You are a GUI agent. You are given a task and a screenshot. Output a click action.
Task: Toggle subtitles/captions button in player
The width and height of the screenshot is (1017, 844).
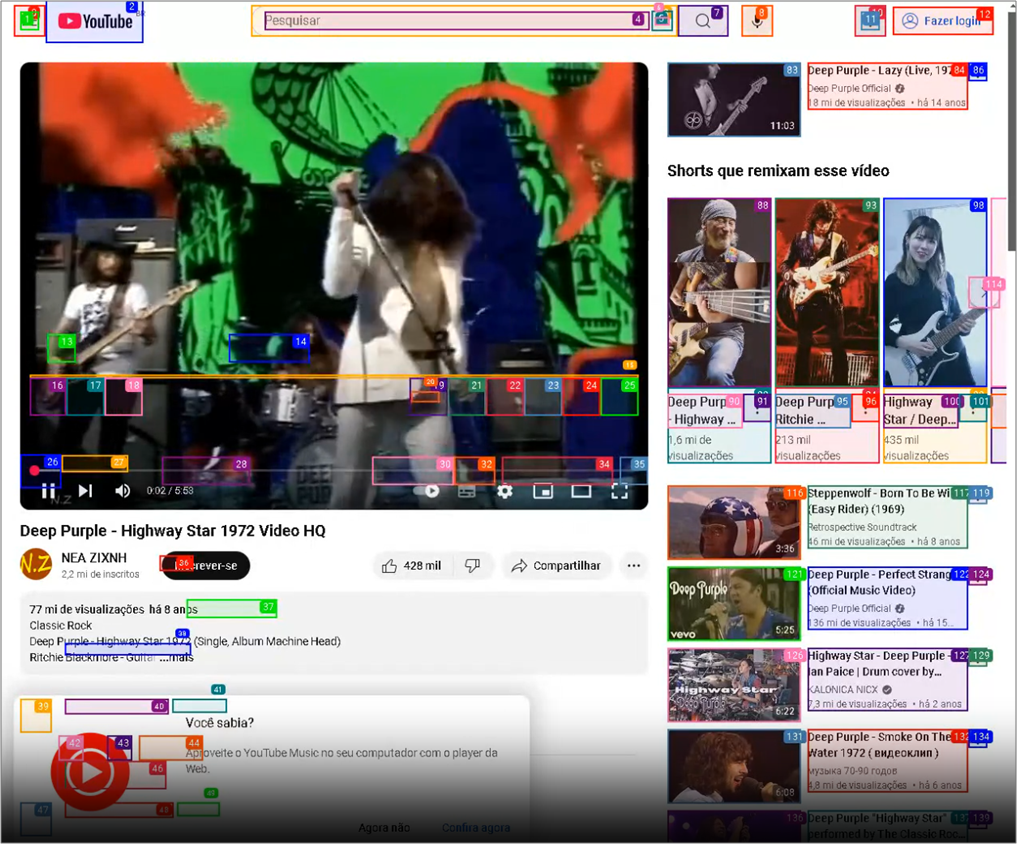point(466,492)
